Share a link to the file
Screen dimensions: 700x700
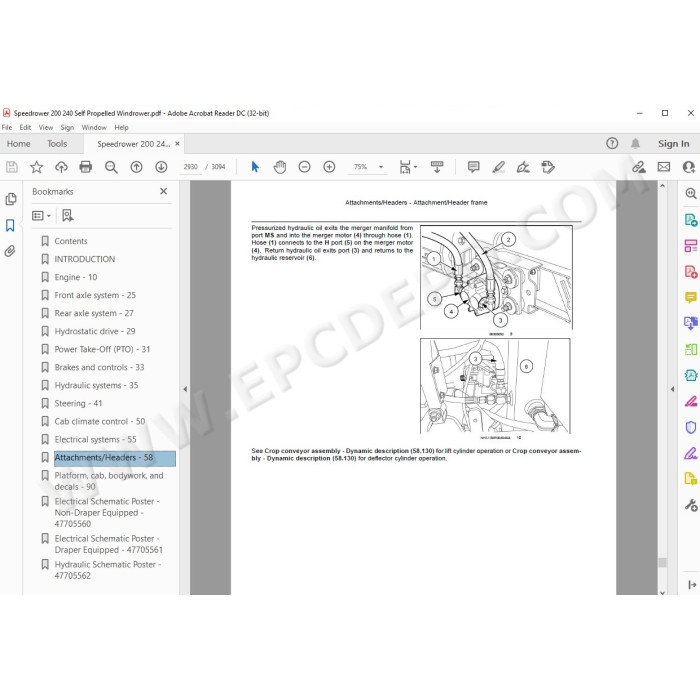click(639, 167)
